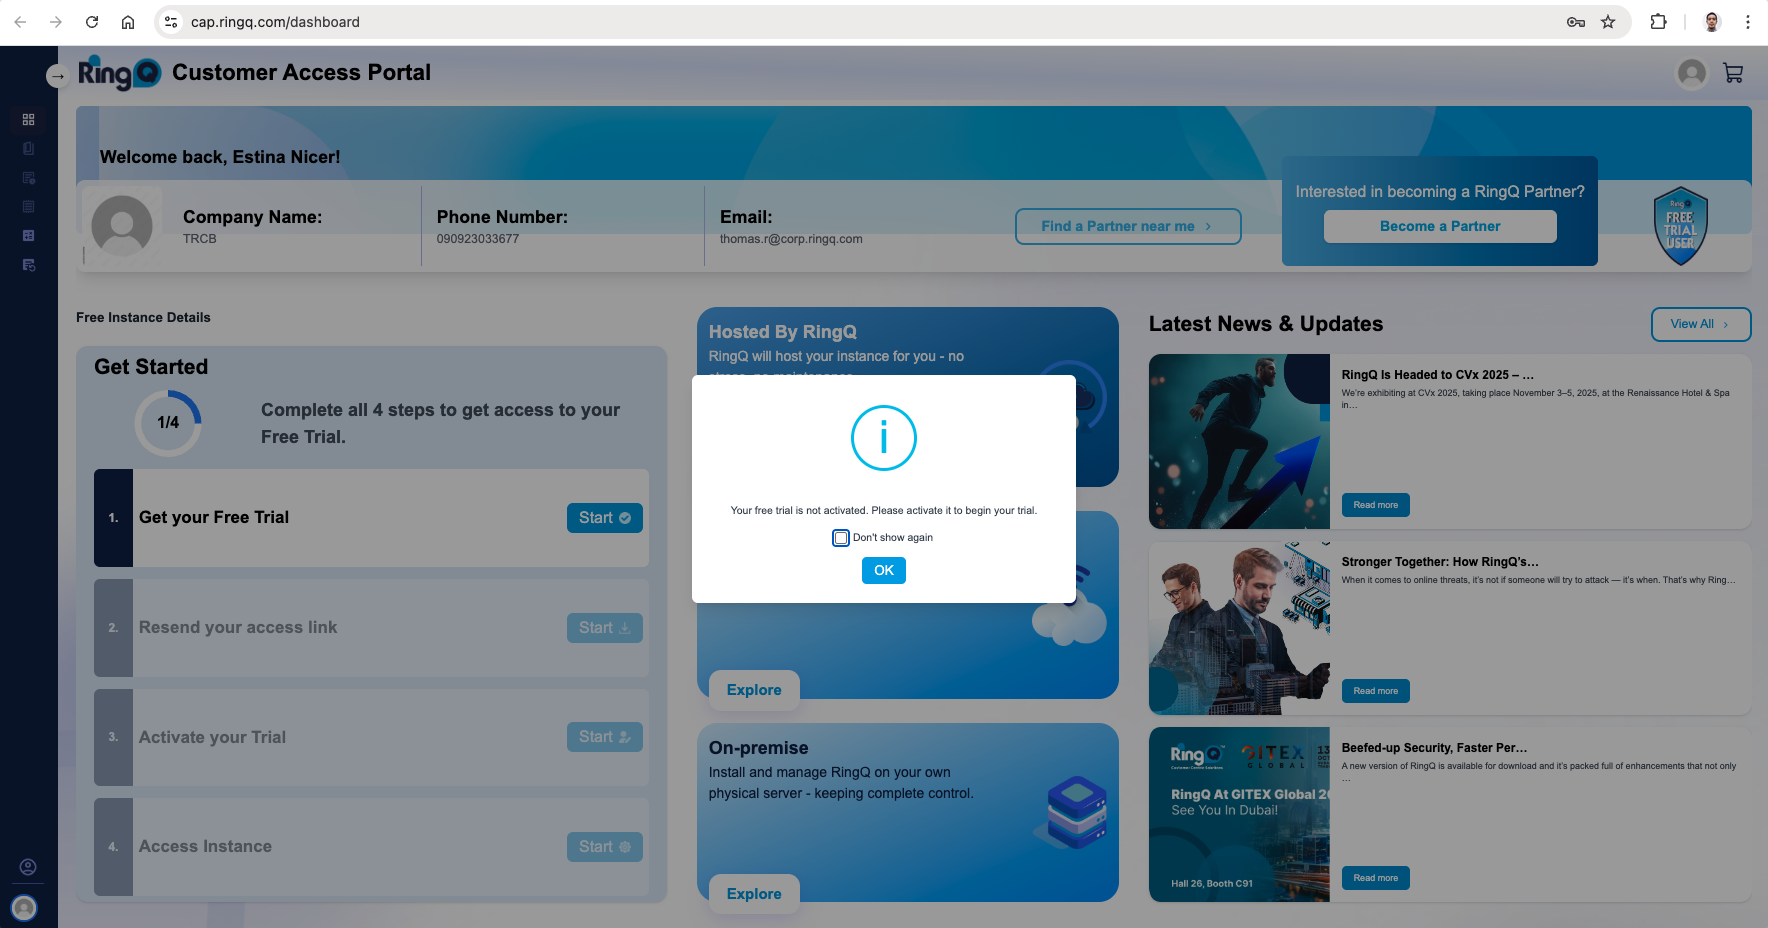Viewport: 1768px width, 928px height.
Task: Click the 'Beefed-up Security, Faster Per…' headline
Action: pyautogui.click(x=1434, y=748)
